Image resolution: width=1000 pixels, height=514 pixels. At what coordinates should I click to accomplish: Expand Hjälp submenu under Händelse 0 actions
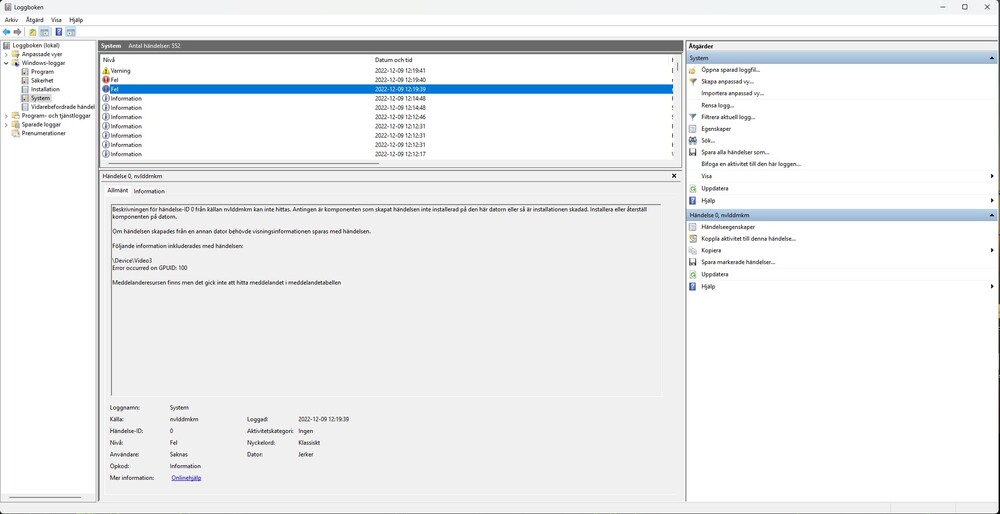tap(992, 286)
